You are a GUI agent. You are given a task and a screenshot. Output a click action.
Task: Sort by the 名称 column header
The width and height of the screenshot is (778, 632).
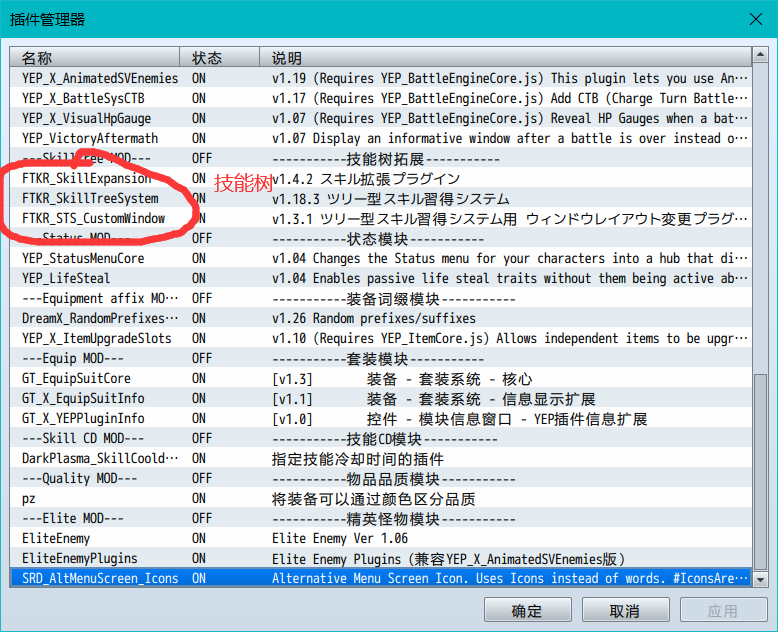click(x=94, y=58)
